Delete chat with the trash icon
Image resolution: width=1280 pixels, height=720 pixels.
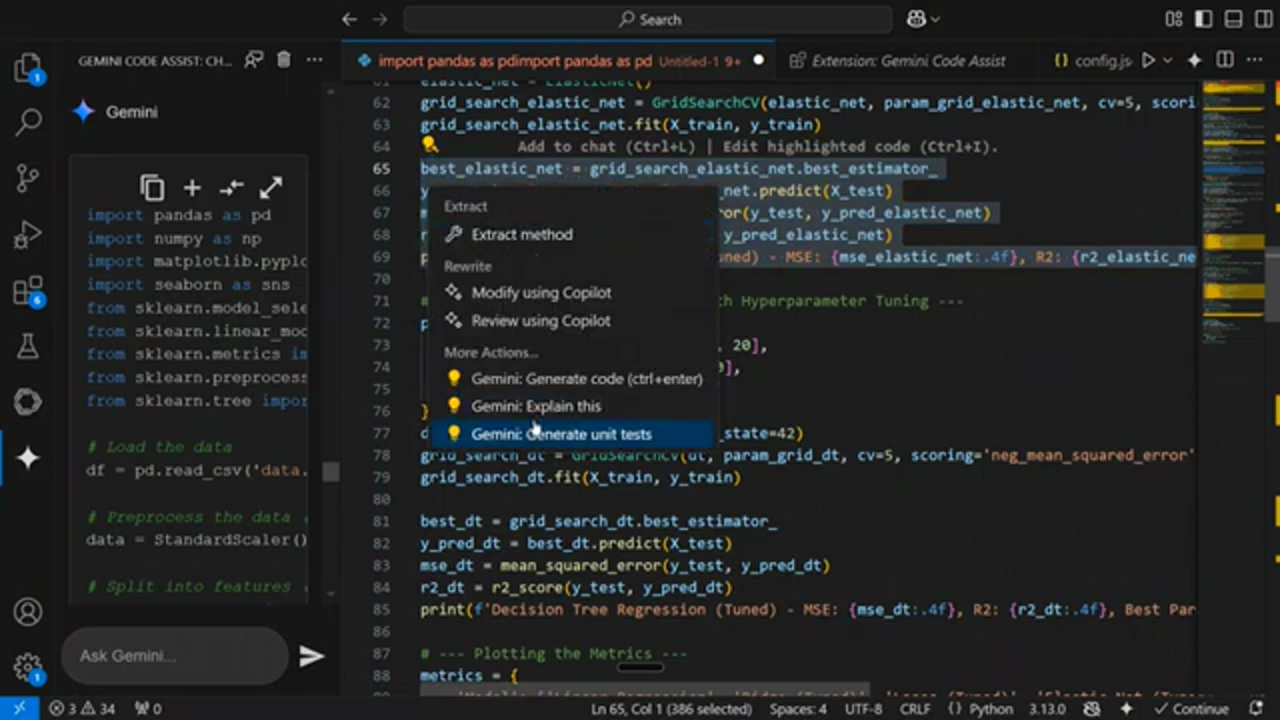pos(284,60)
